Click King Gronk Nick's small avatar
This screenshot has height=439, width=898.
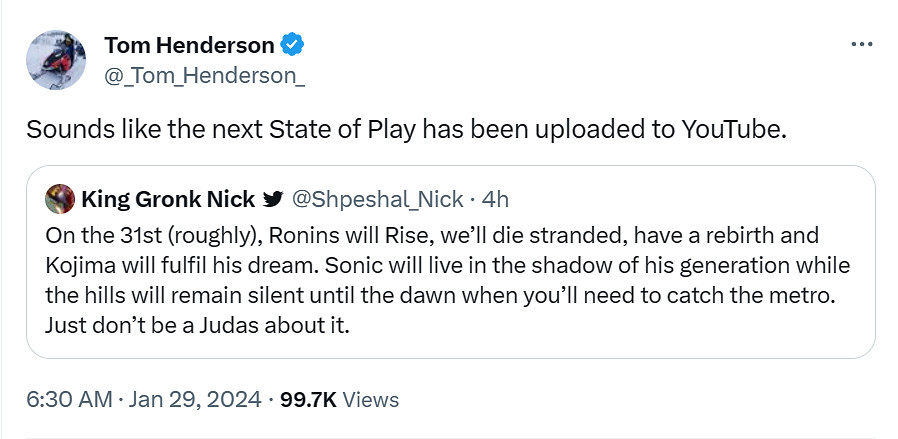coord(59,199)
